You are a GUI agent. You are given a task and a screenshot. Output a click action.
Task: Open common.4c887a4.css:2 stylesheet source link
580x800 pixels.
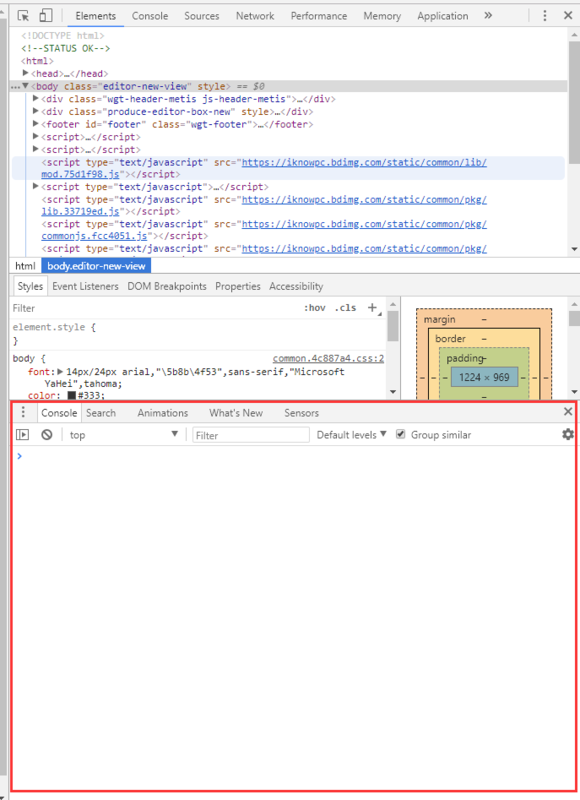click(329, 358)
